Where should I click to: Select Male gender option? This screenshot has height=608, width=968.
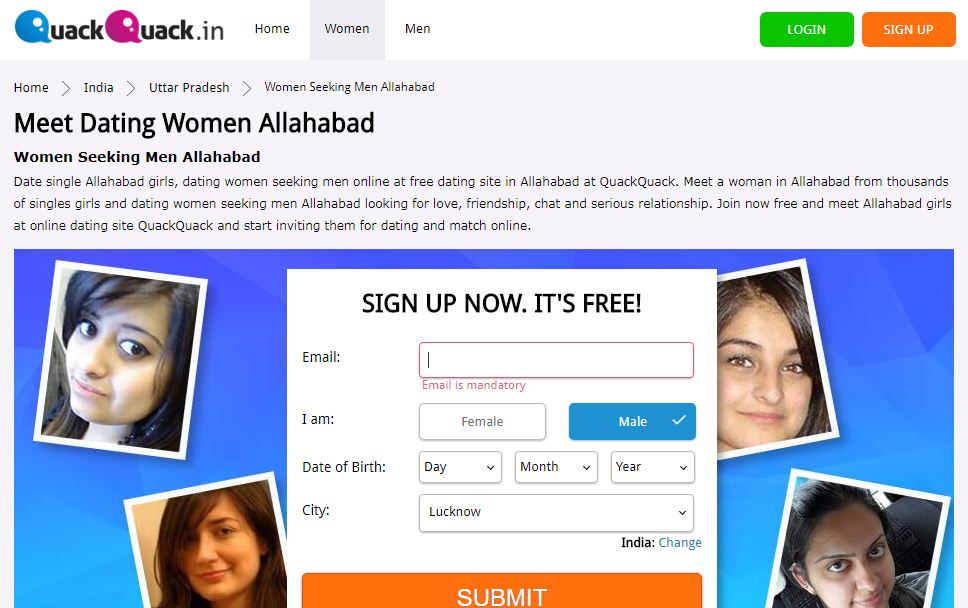point(632,422)
